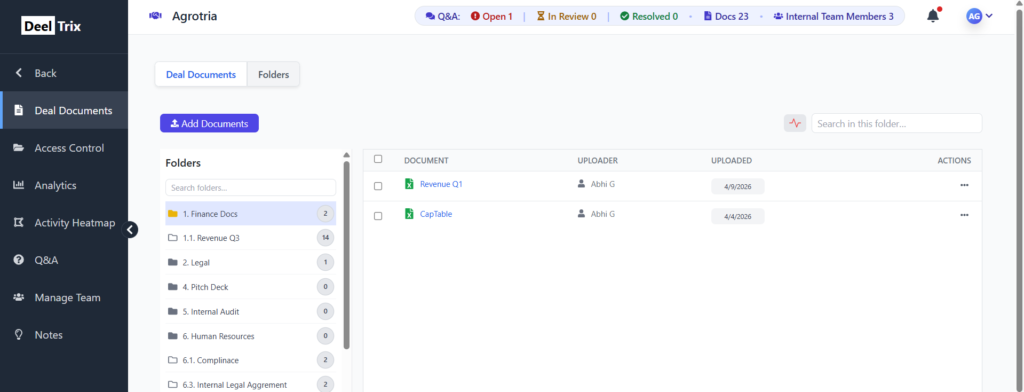Go Back using the sidebar arrow
Screen dimensions: 1024x392
19,73
